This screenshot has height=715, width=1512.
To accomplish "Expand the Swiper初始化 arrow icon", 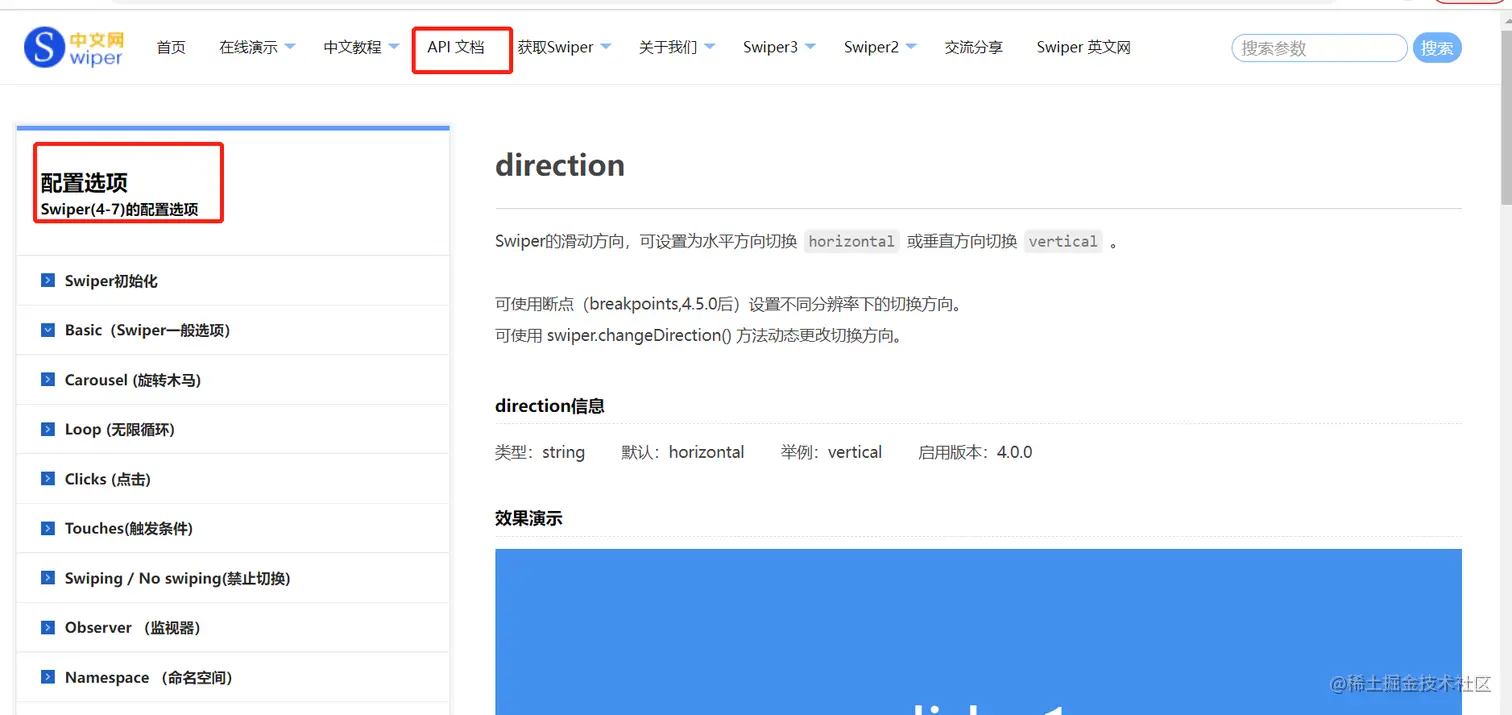I will [47, 281].
